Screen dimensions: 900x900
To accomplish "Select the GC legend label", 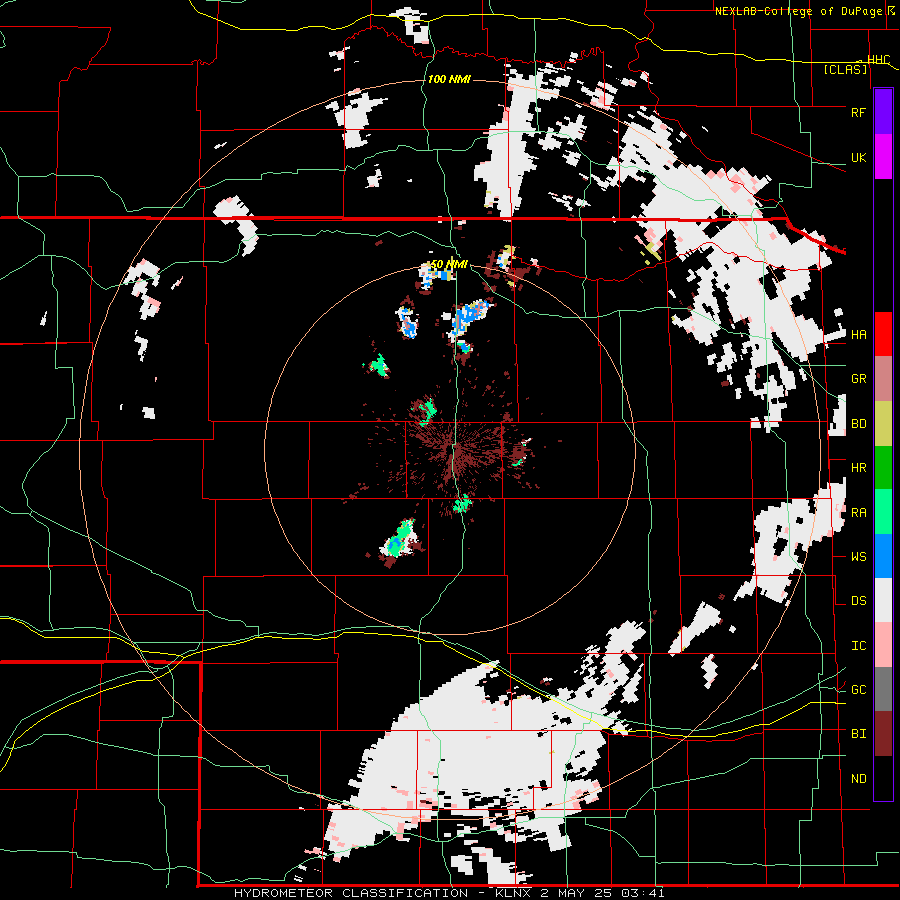I will [858, 690].
